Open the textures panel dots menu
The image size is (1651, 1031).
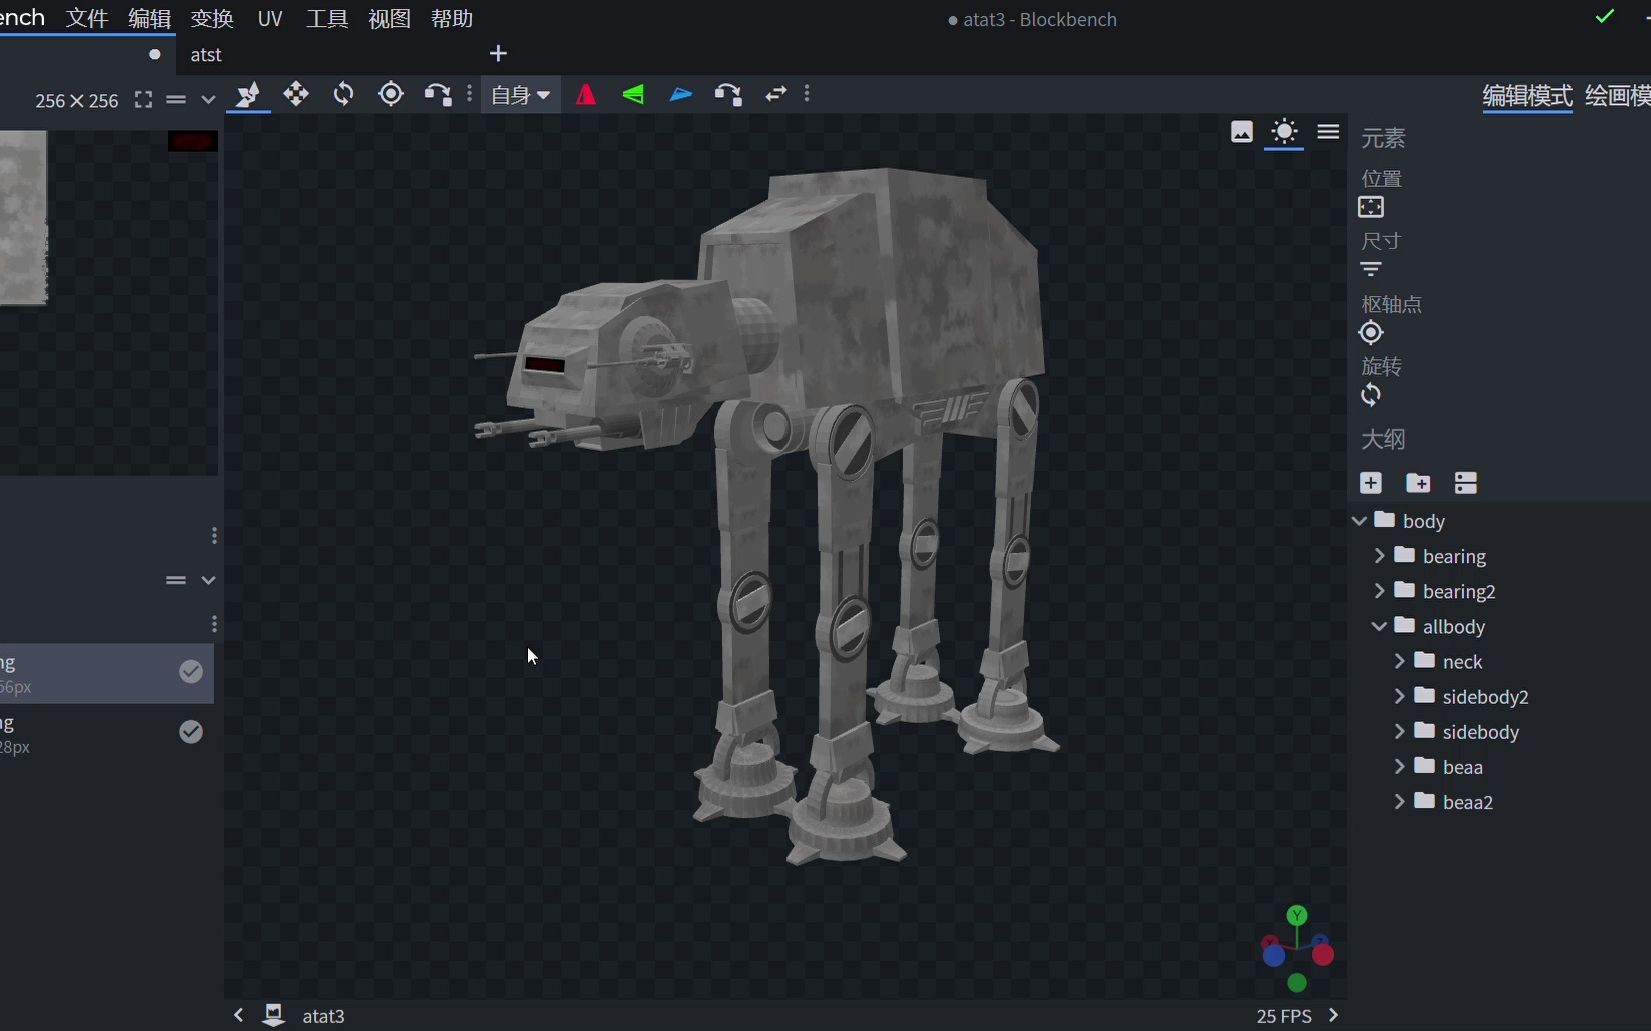[x=214, y=624]
